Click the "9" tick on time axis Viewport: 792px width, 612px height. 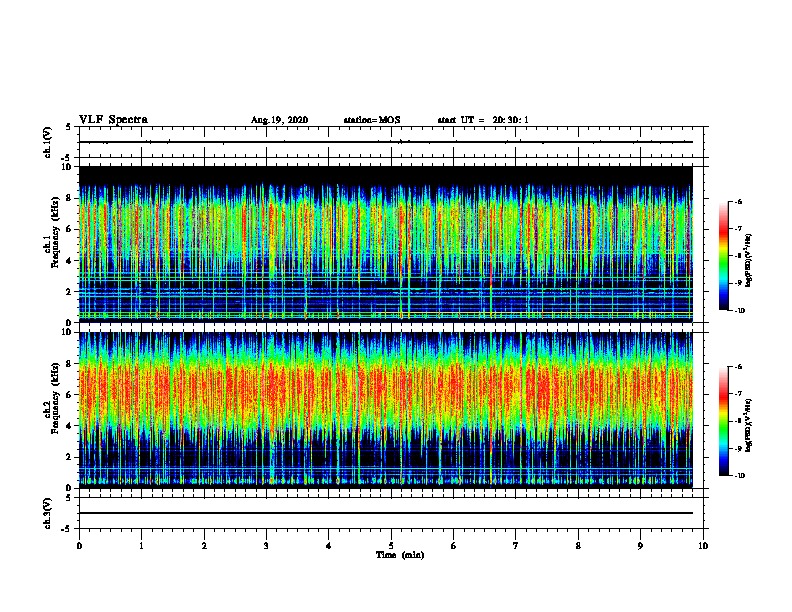640,546
